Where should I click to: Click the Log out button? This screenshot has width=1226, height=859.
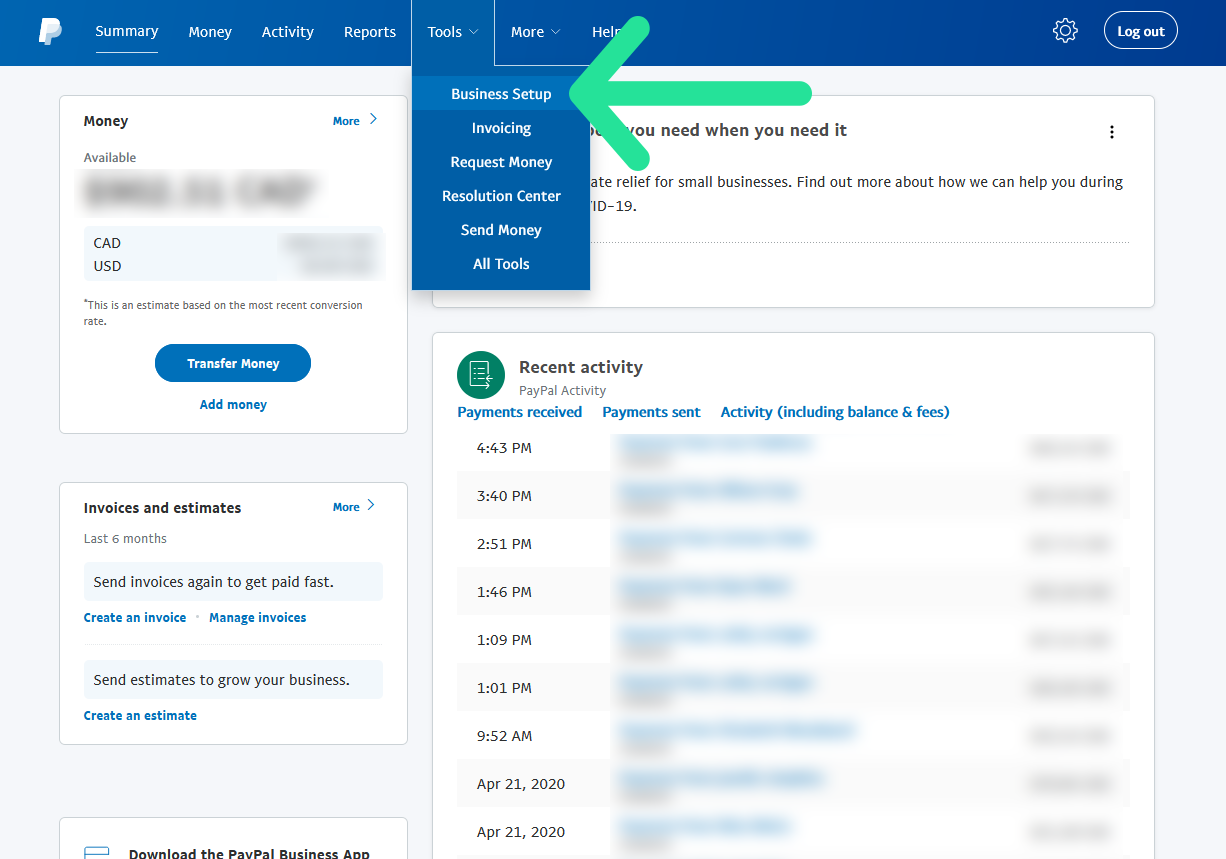tap(1140, 31)
